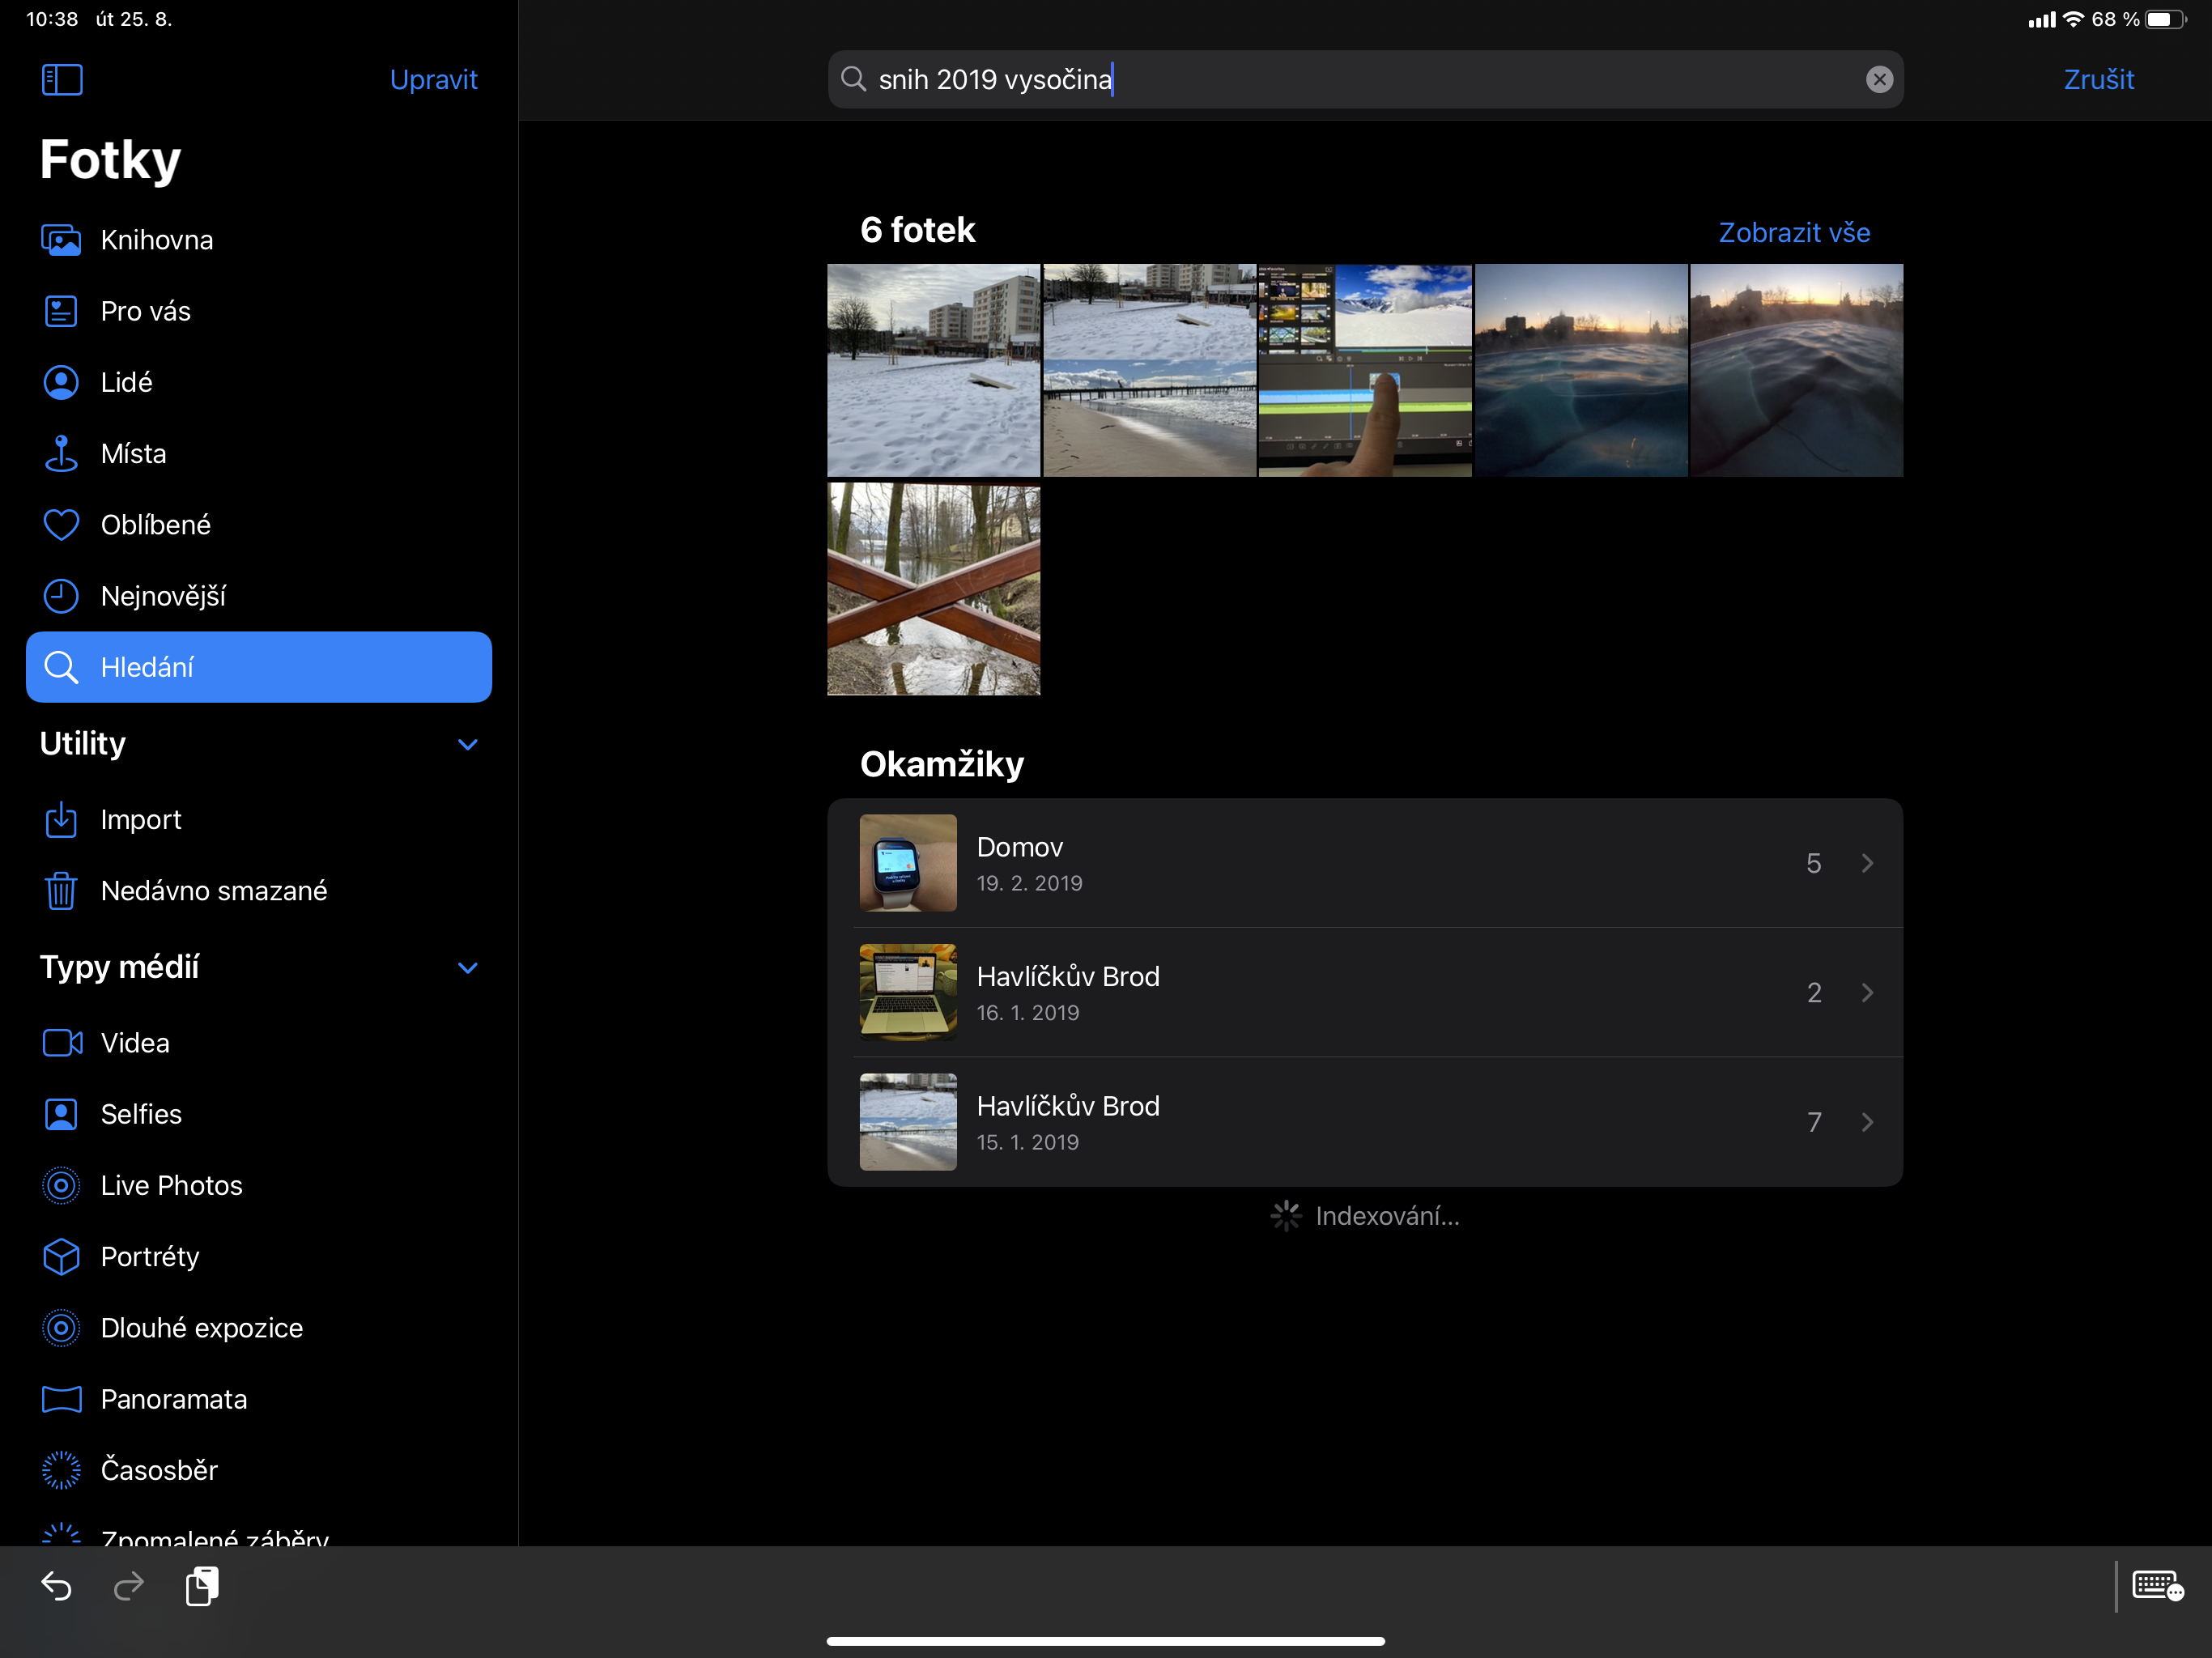2212x1658 pixels.
Task: Tap the undo arrow icon
Action: (x=57, y=1586)
